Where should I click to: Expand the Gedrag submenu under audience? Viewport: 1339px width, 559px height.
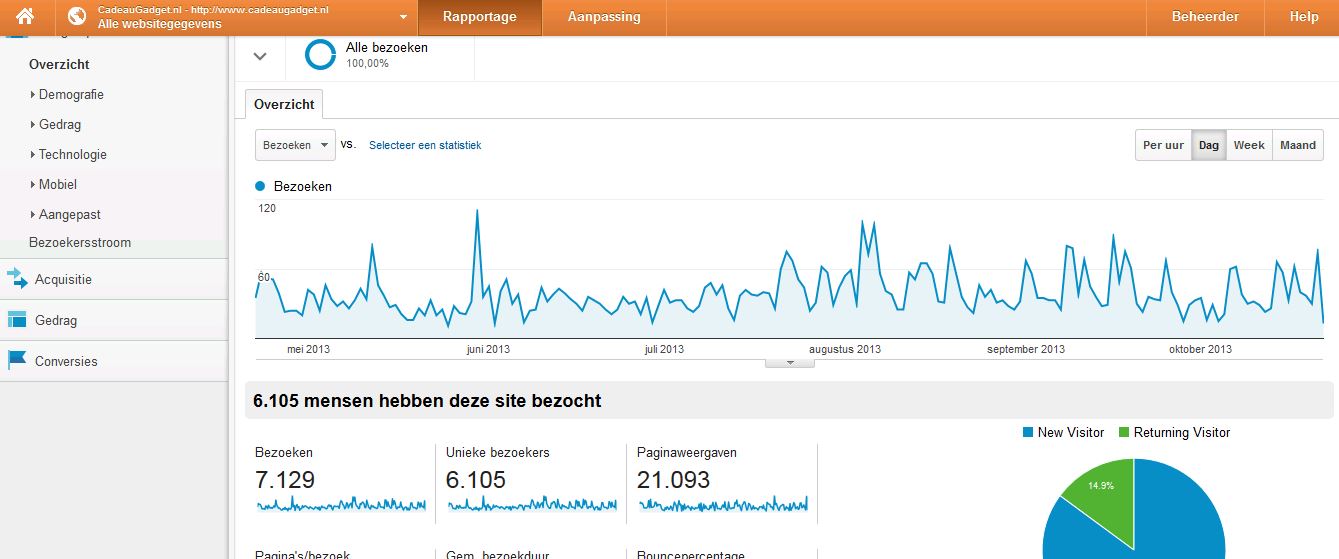point(59,124)
